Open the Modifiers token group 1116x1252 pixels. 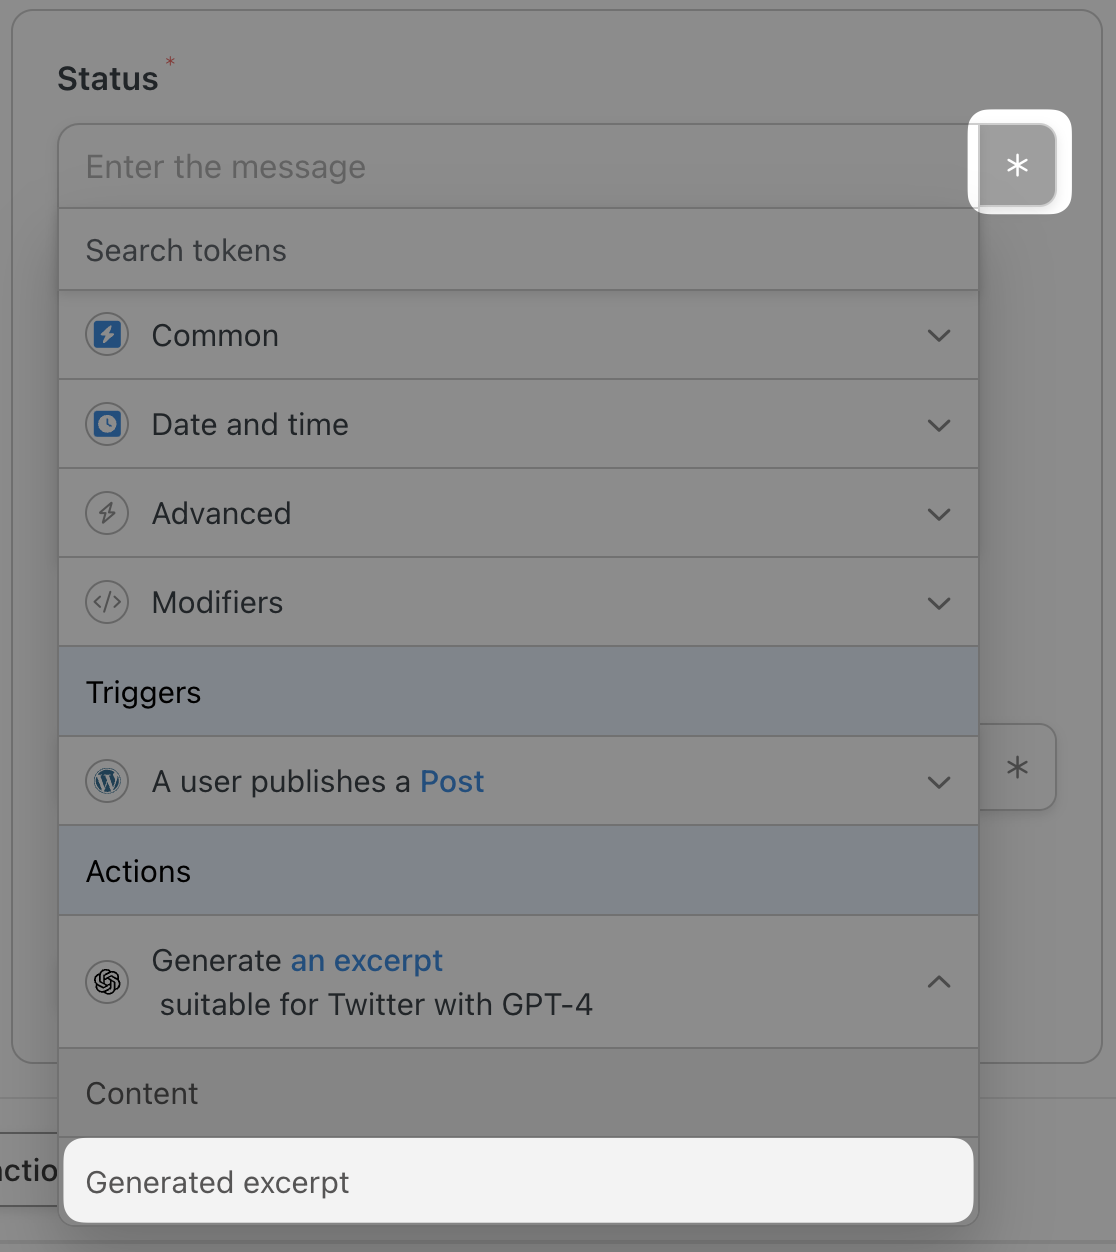[518, 602]
